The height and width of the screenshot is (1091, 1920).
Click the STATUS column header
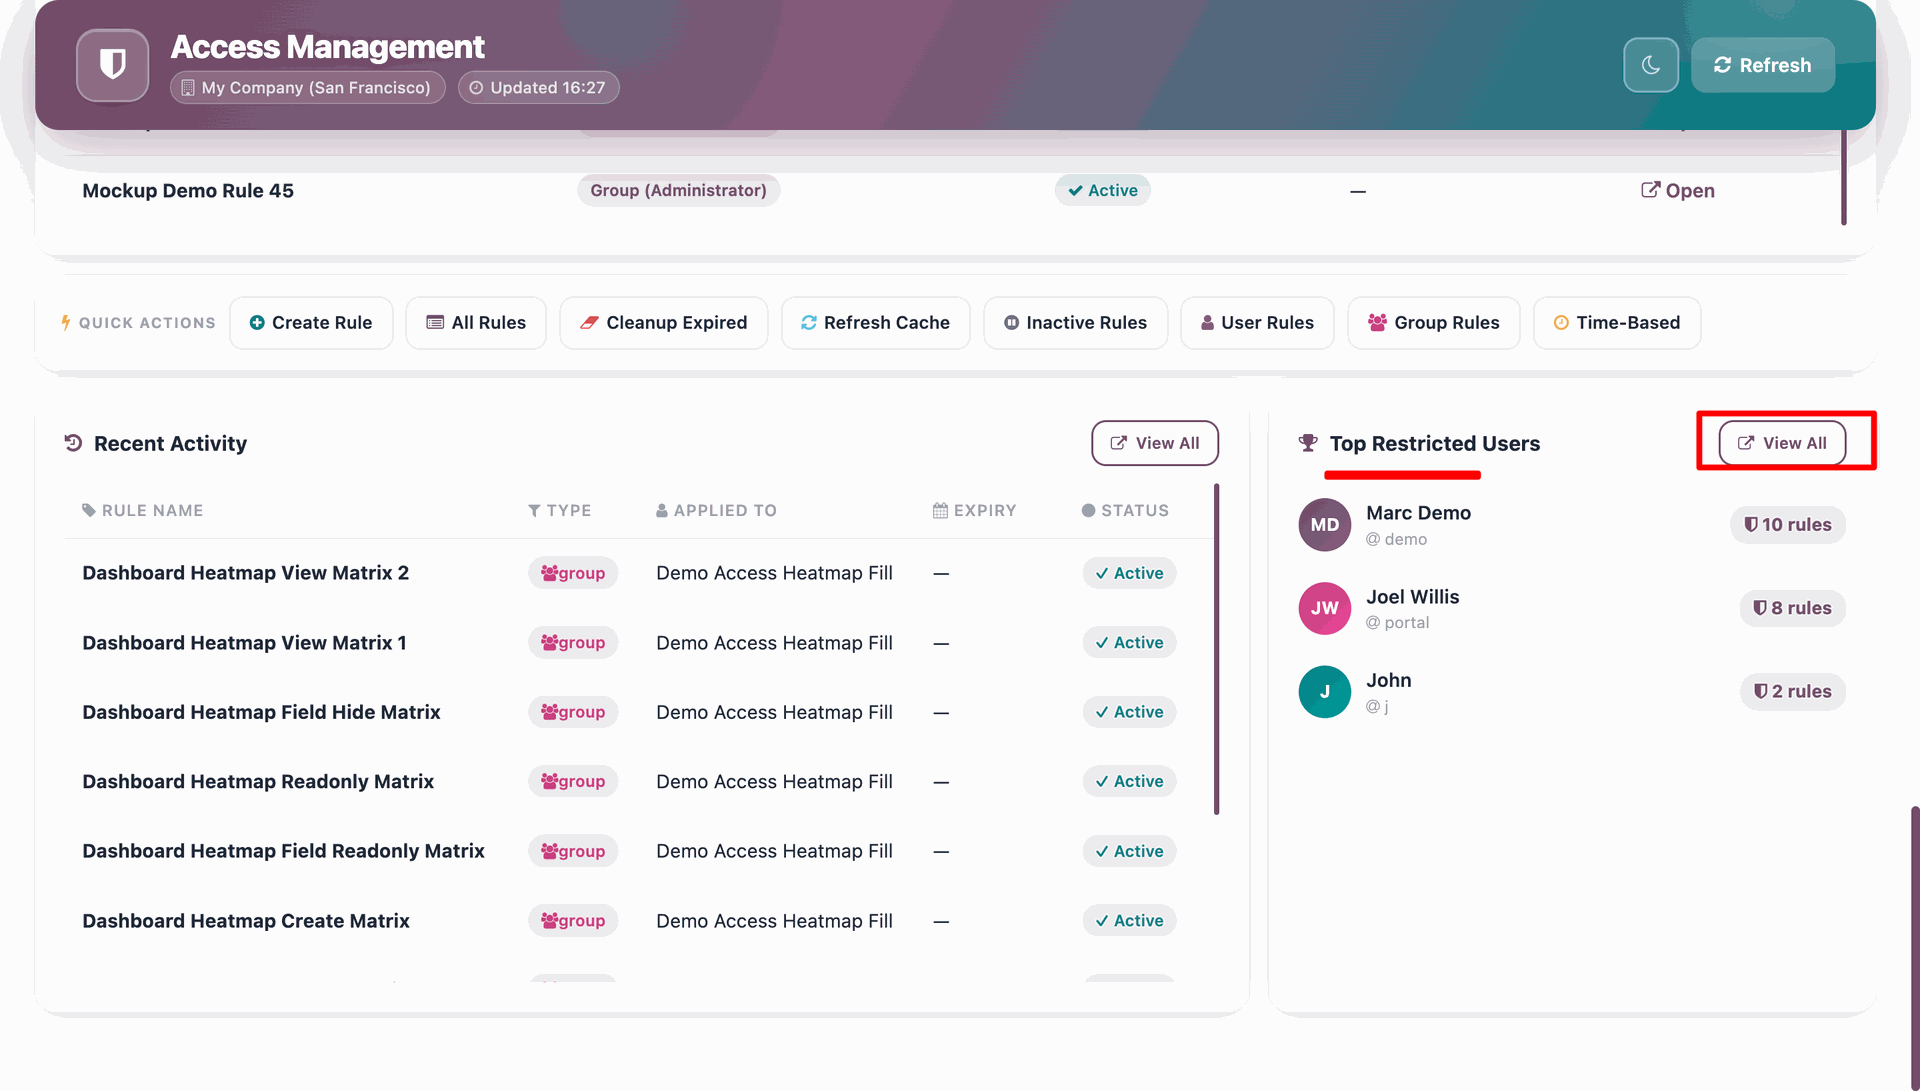1125,510
